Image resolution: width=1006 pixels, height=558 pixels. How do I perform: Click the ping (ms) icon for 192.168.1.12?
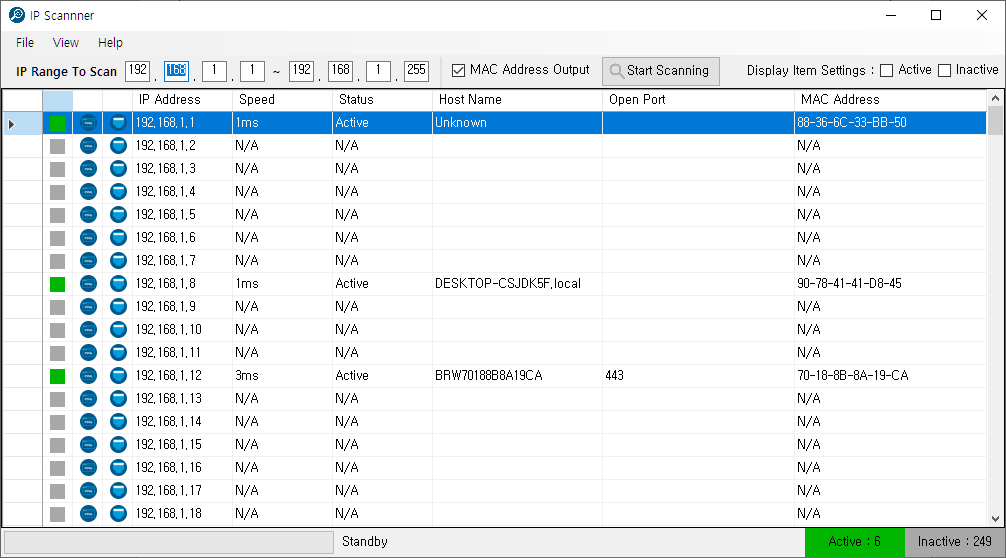point(88,376)
